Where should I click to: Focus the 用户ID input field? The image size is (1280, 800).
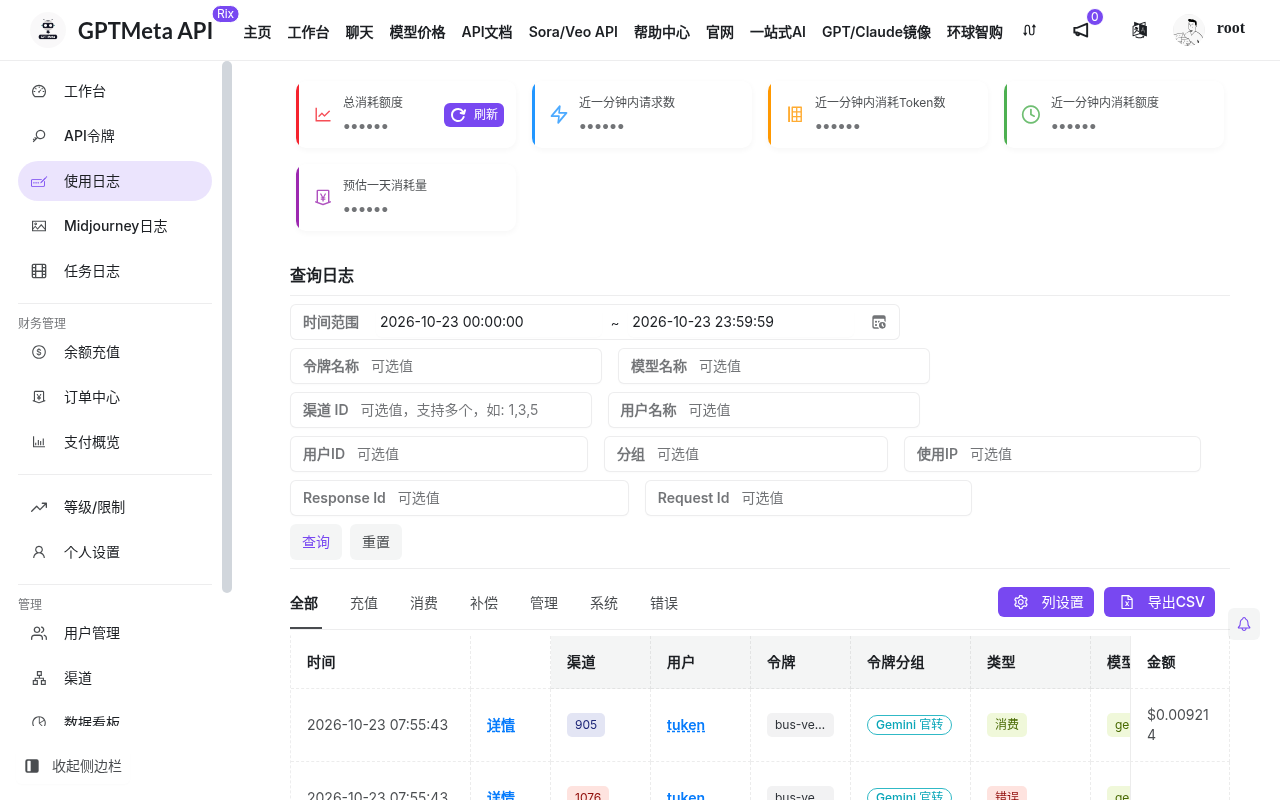(x=439, y=454)
